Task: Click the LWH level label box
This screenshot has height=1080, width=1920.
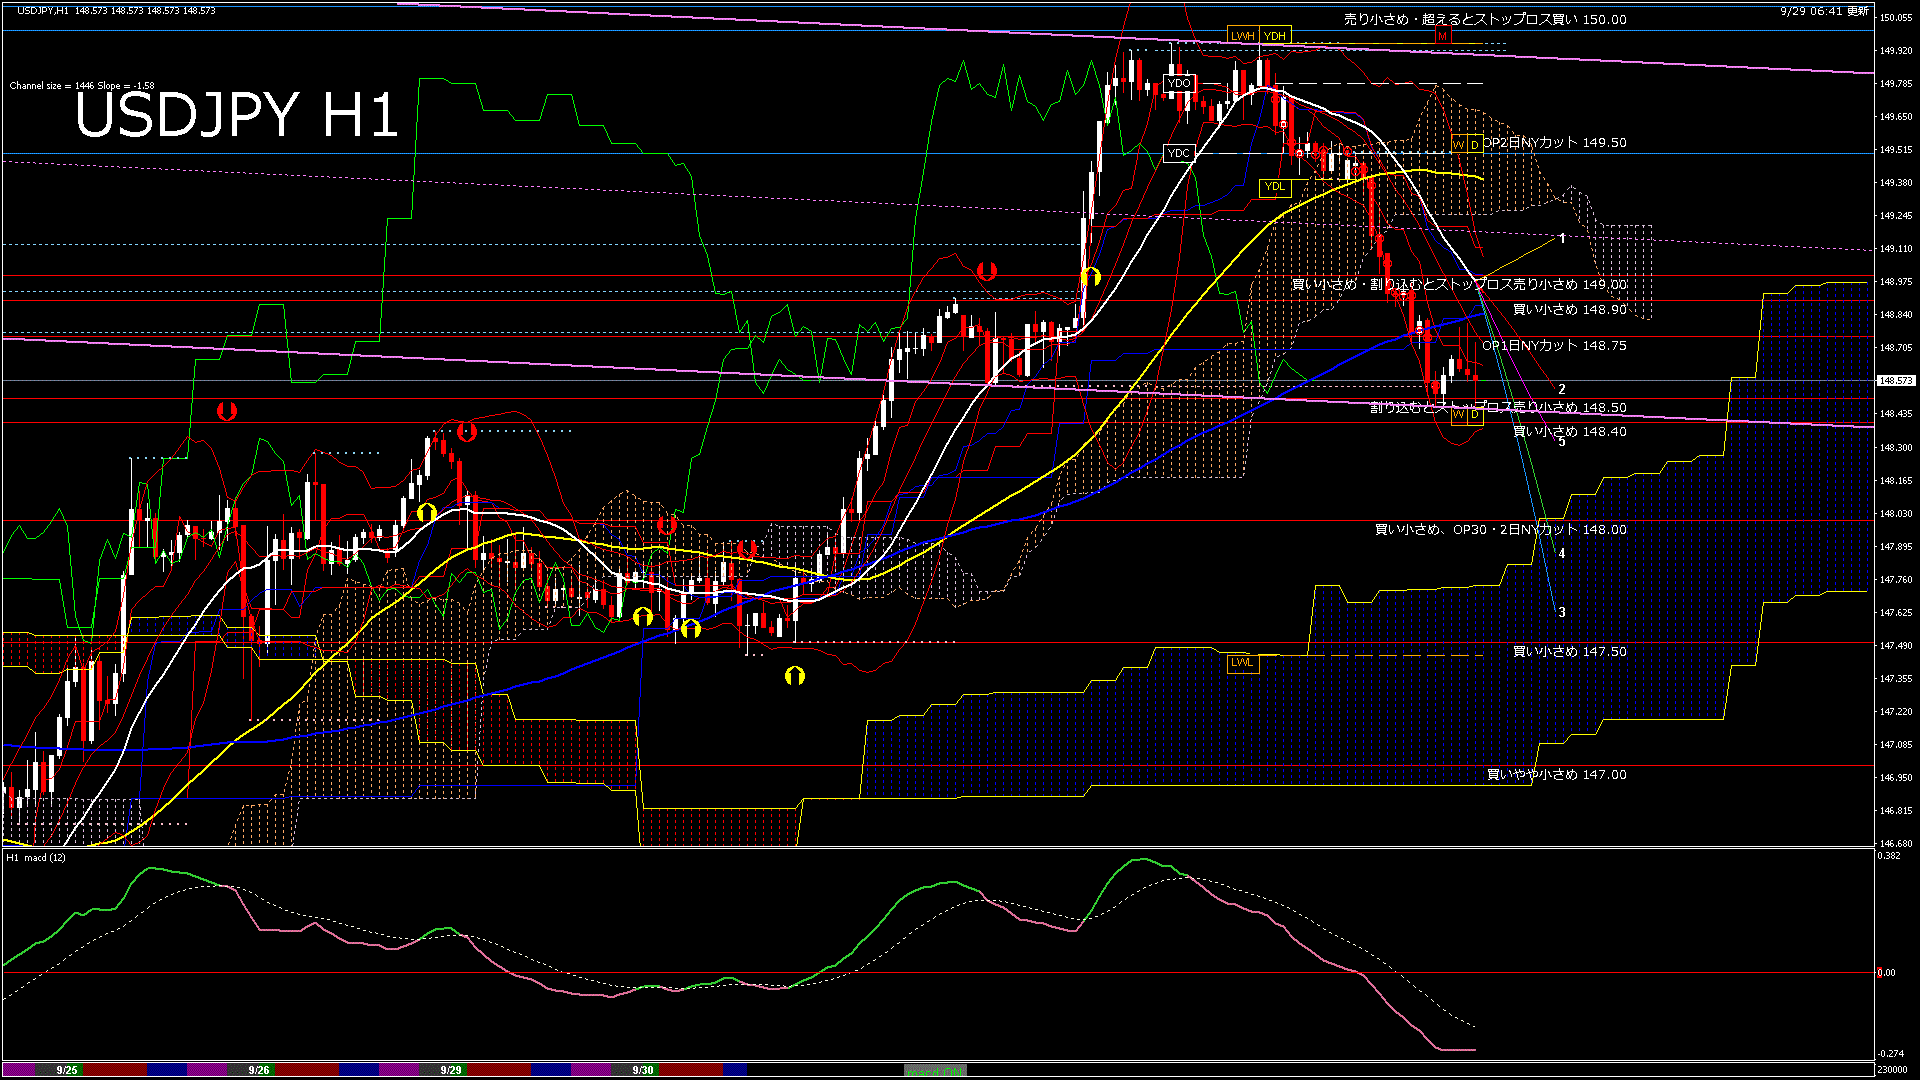Action: (1242, 36)
